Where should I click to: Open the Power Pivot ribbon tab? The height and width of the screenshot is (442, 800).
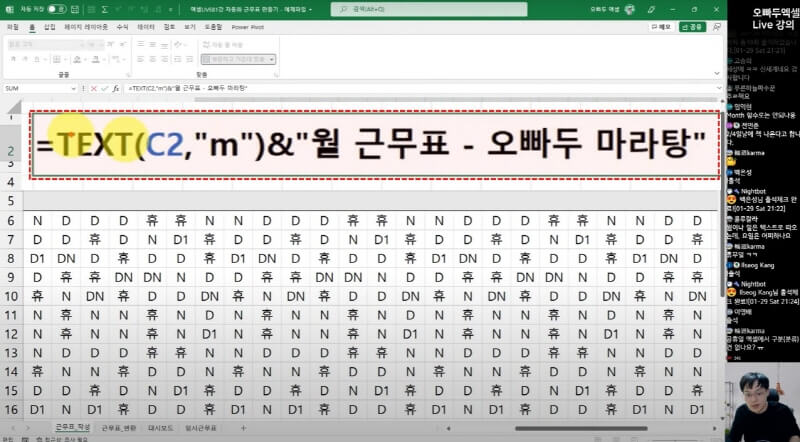click(247, 27)
